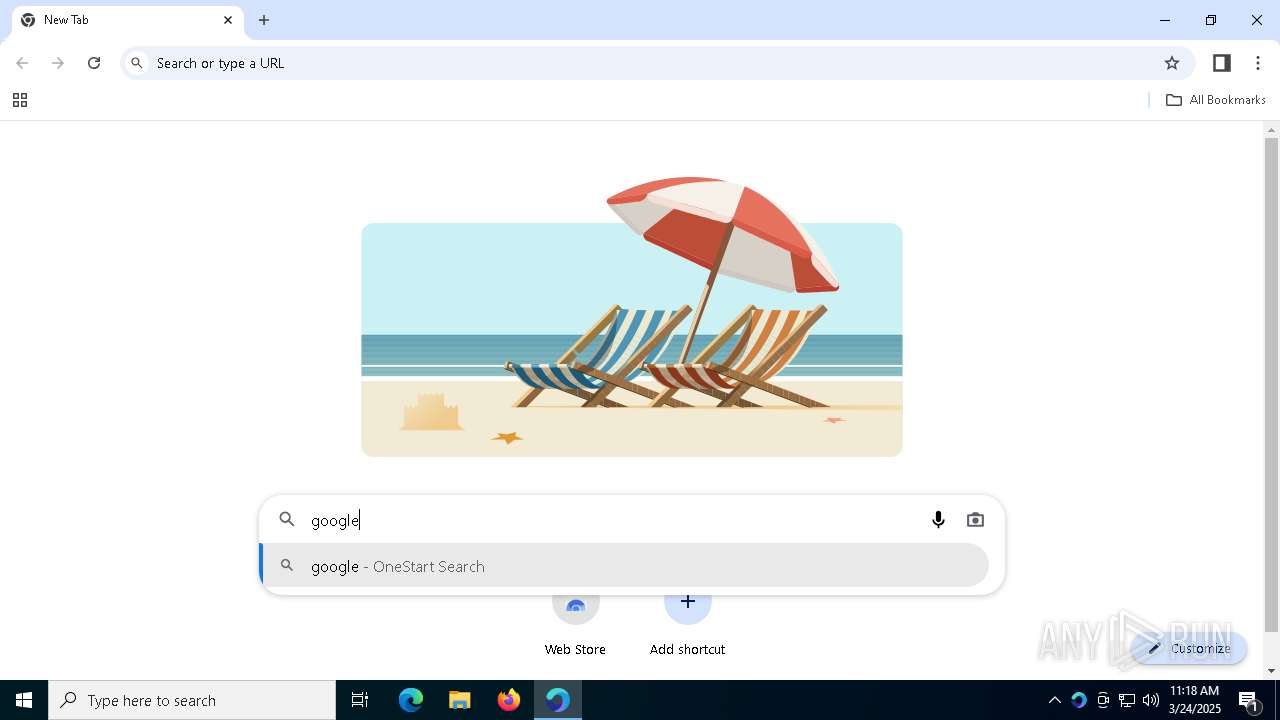The image size is (1280, 720).
Task: Click the beach umbrella doodle image
Action: click(632, 318)
